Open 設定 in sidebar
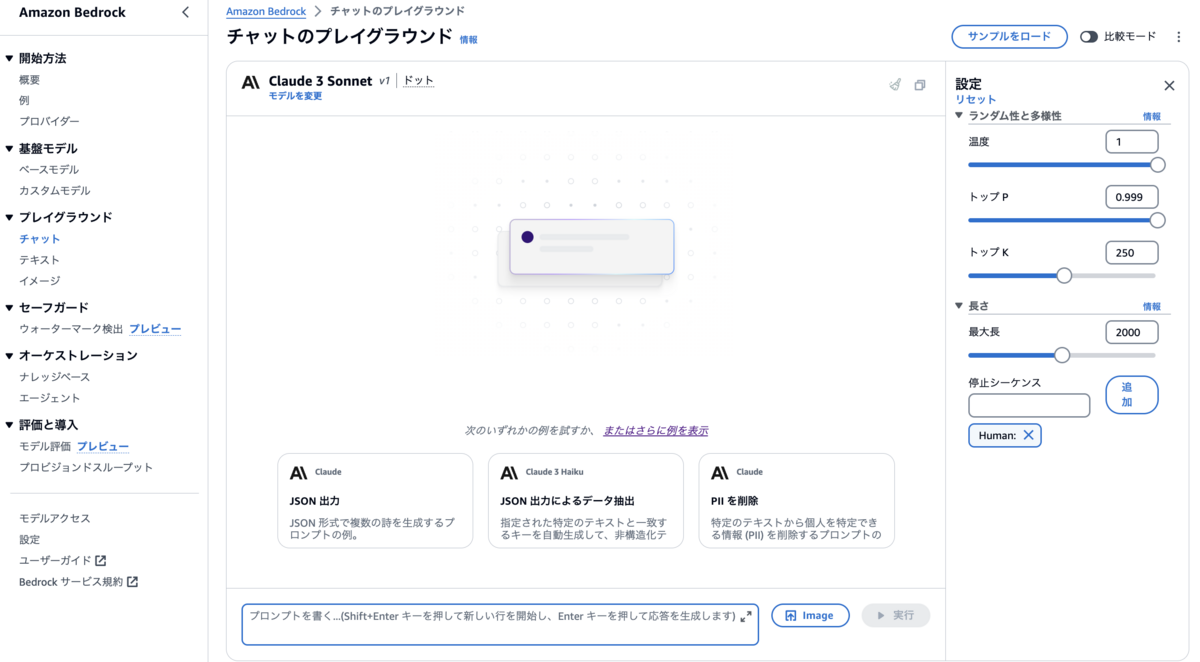This screenshot has width=1200, height=662. [30, 539]
